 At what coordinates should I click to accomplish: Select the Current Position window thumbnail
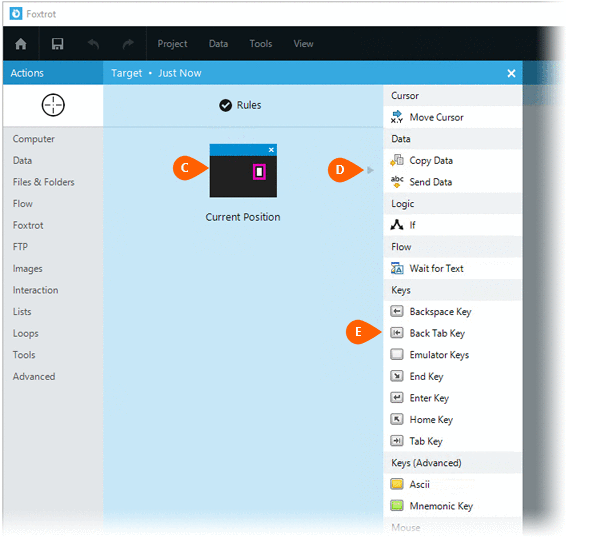coord(243,171)
